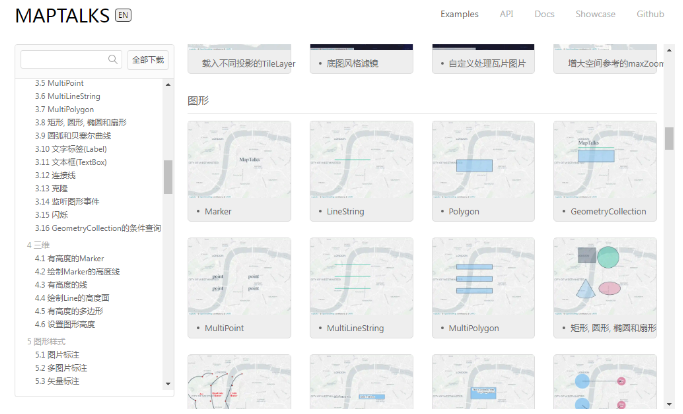
Task: Click main page scroll-up arrow
Action: coord(669,48)
